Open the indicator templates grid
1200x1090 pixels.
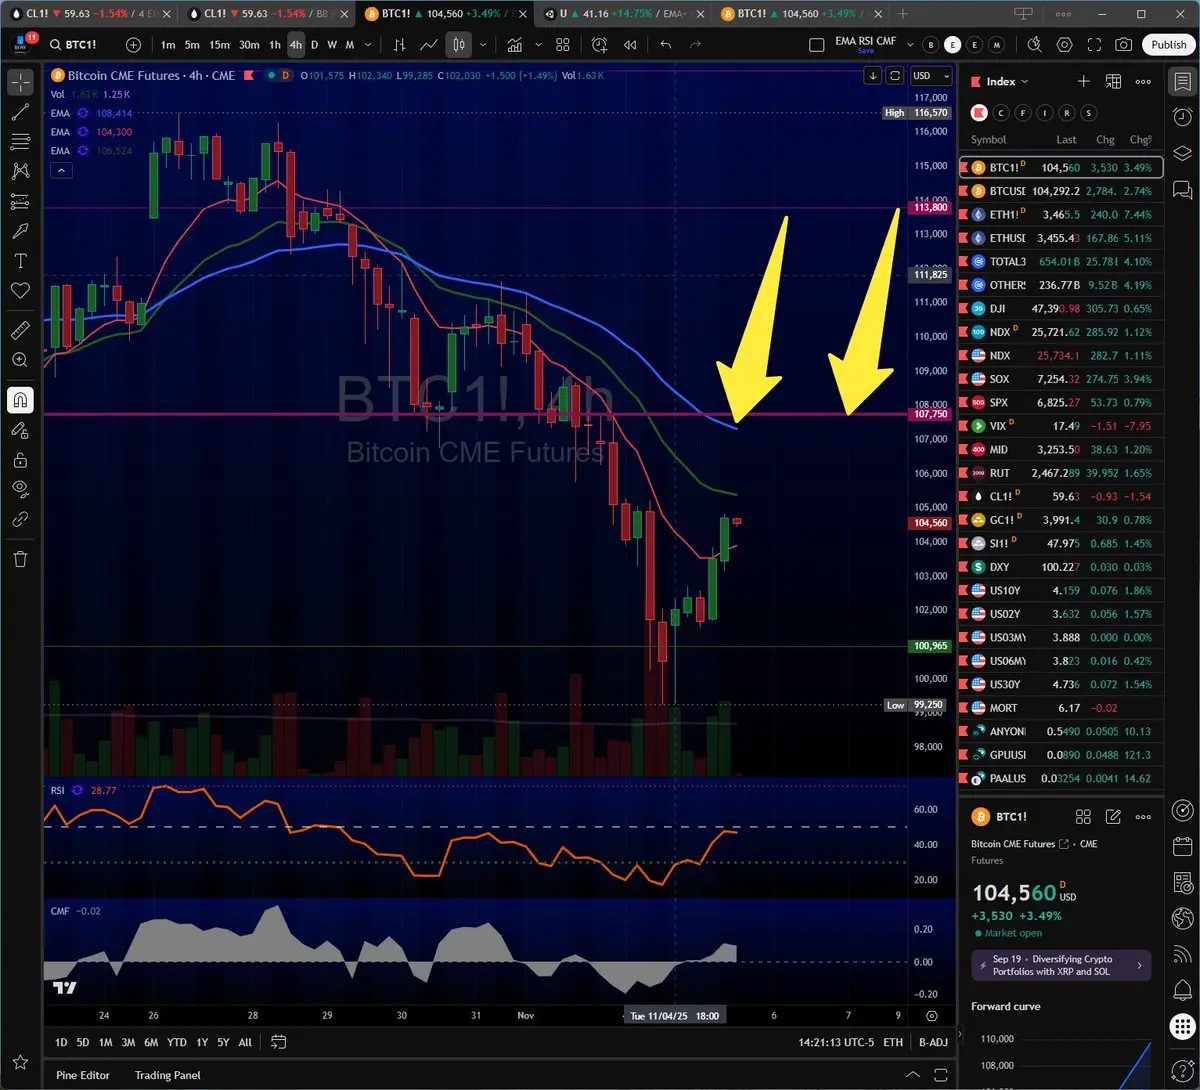coord(563,45)
